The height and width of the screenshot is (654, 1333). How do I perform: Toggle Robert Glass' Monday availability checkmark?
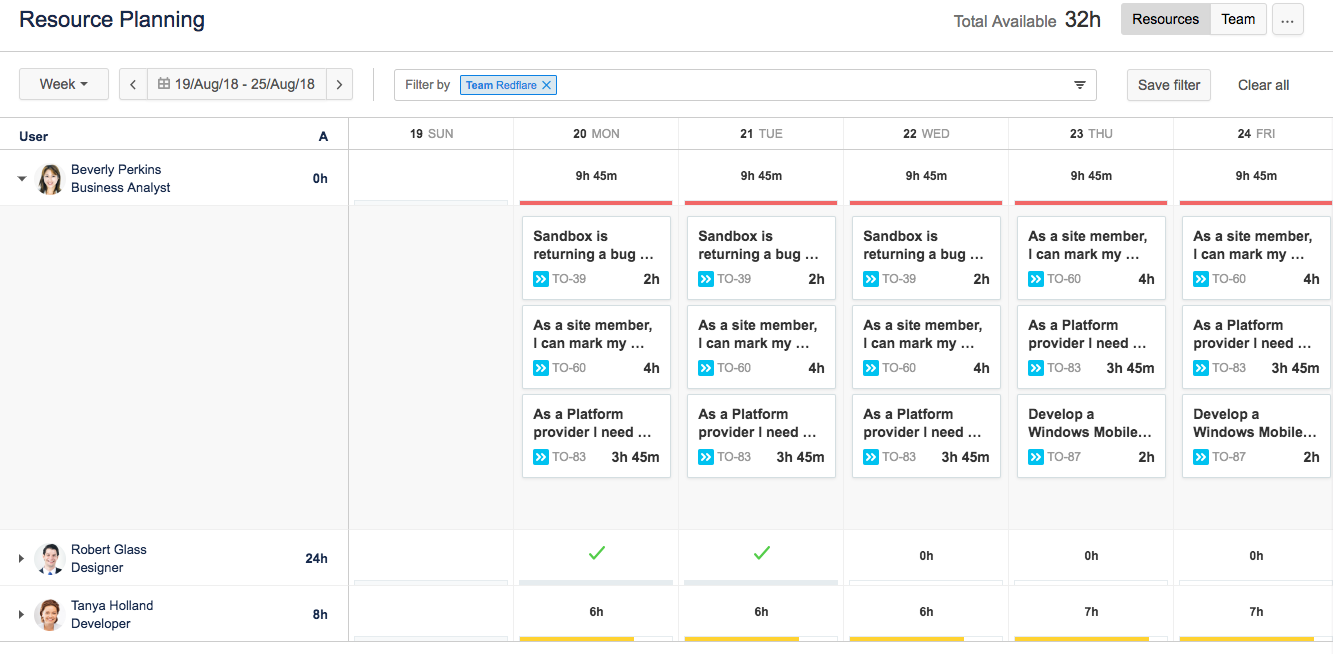point(596,551)
